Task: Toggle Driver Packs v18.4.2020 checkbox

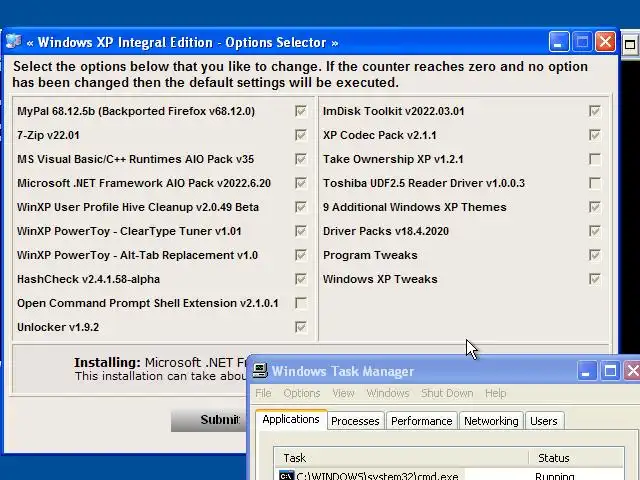Action: [595, 231]
